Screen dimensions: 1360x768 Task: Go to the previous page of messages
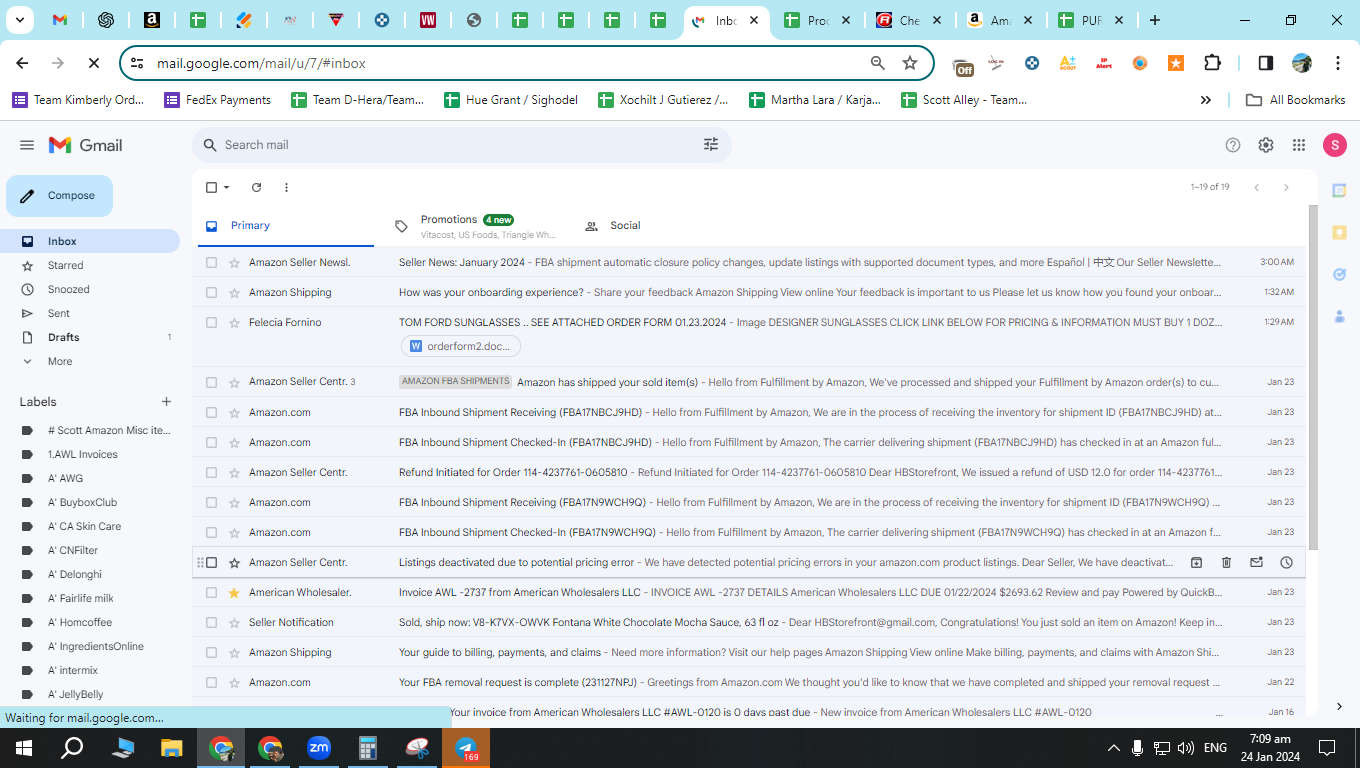(x=1257, y=187)
